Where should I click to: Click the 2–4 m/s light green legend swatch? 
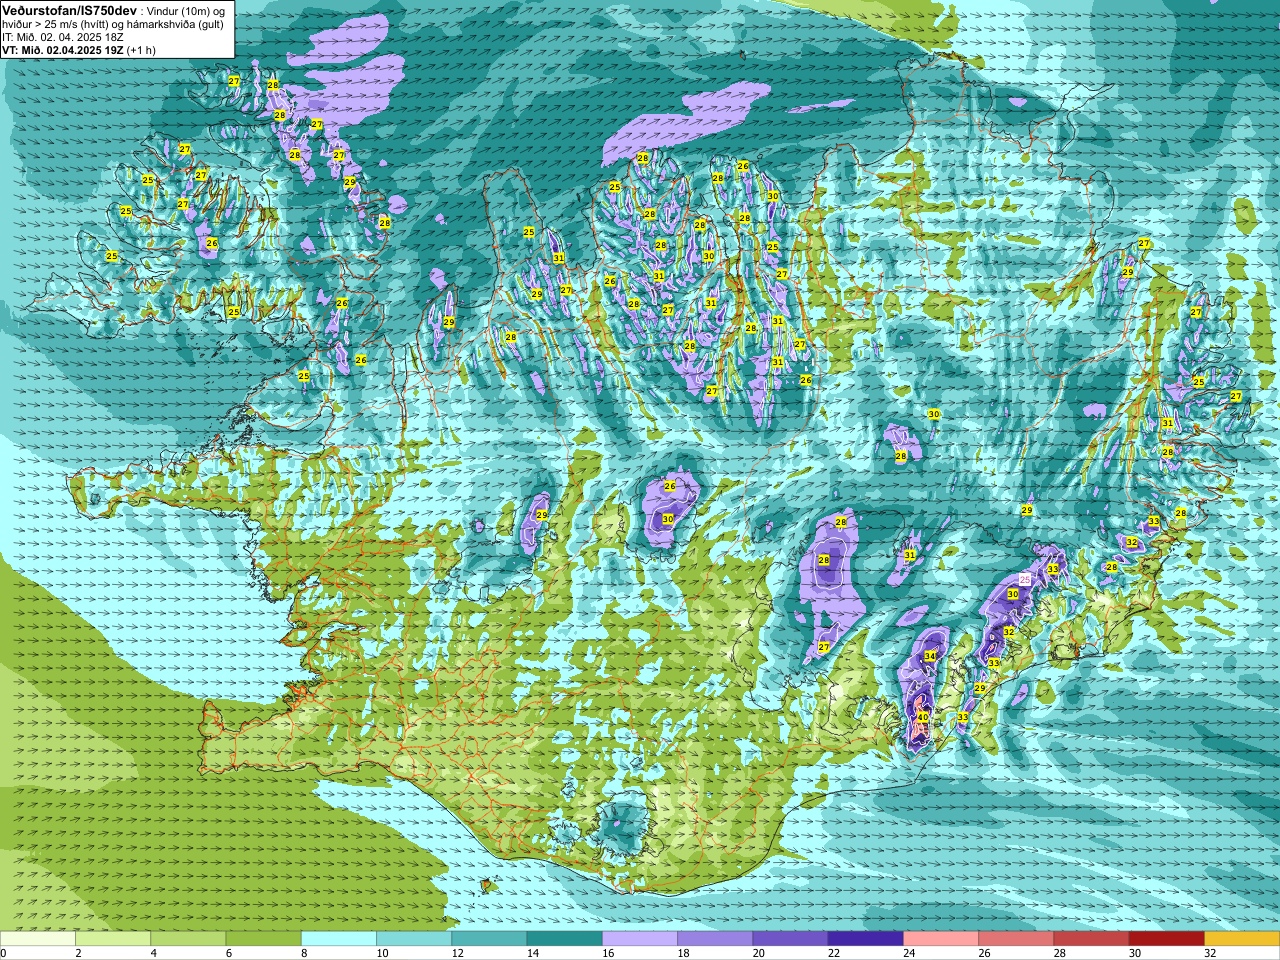coord(113,939)
